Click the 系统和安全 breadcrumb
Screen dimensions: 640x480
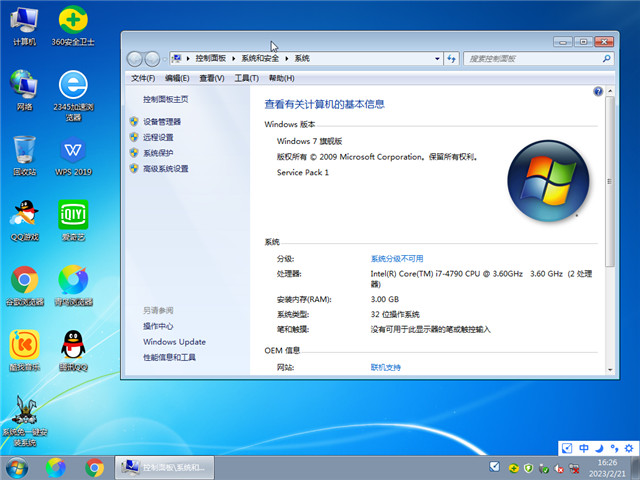tap(260, 58)
